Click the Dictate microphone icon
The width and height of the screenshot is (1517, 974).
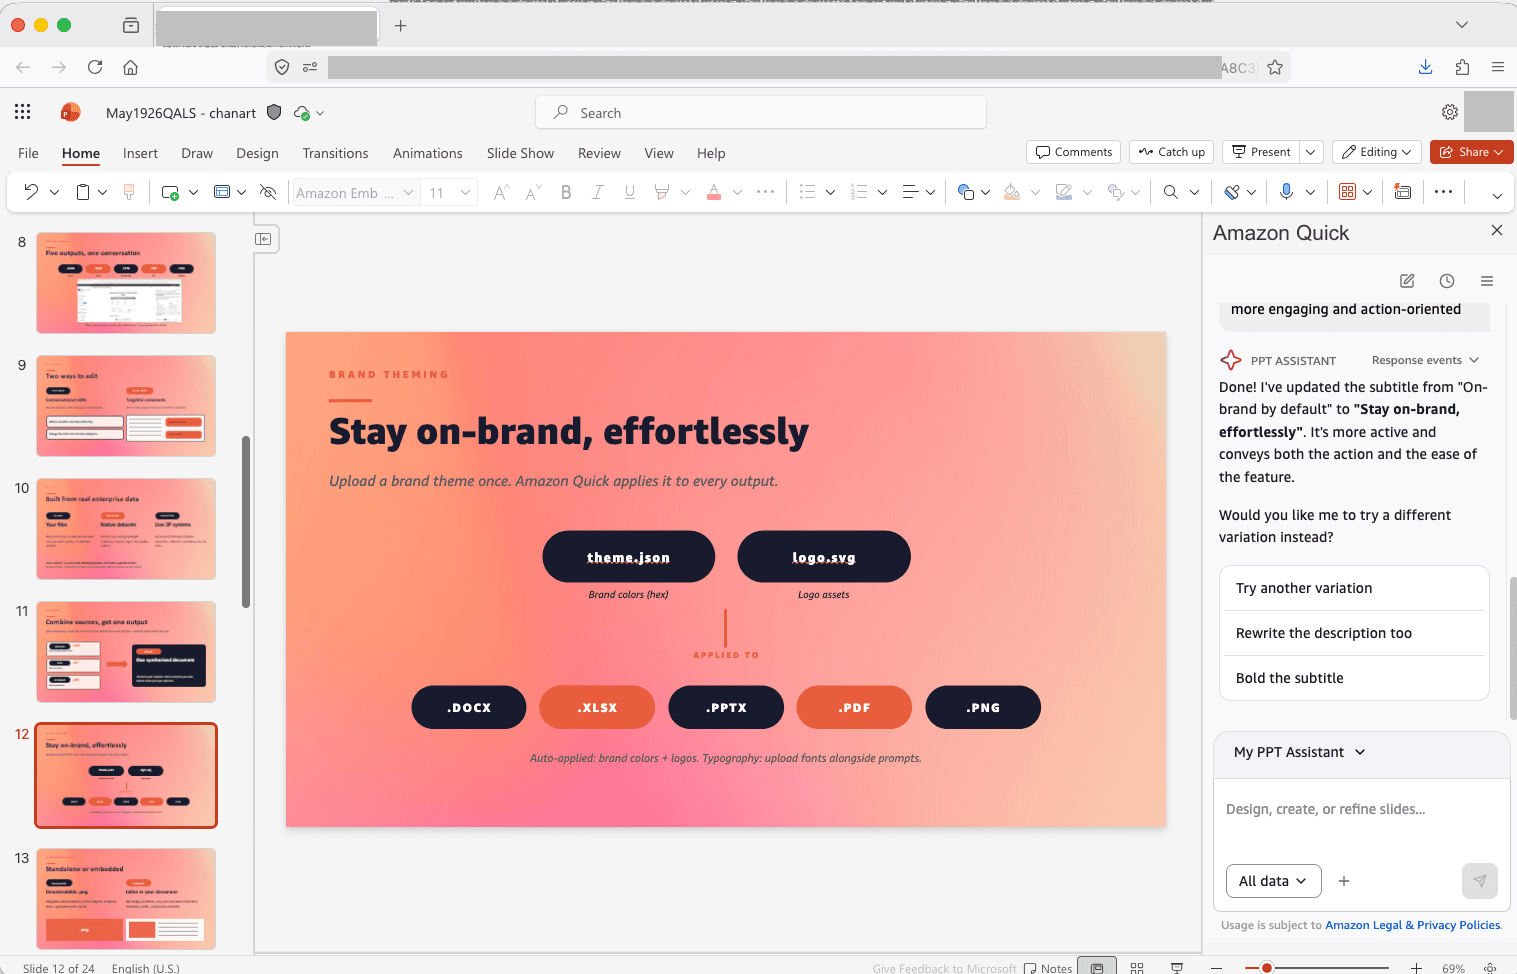[x=1287, y=192]
